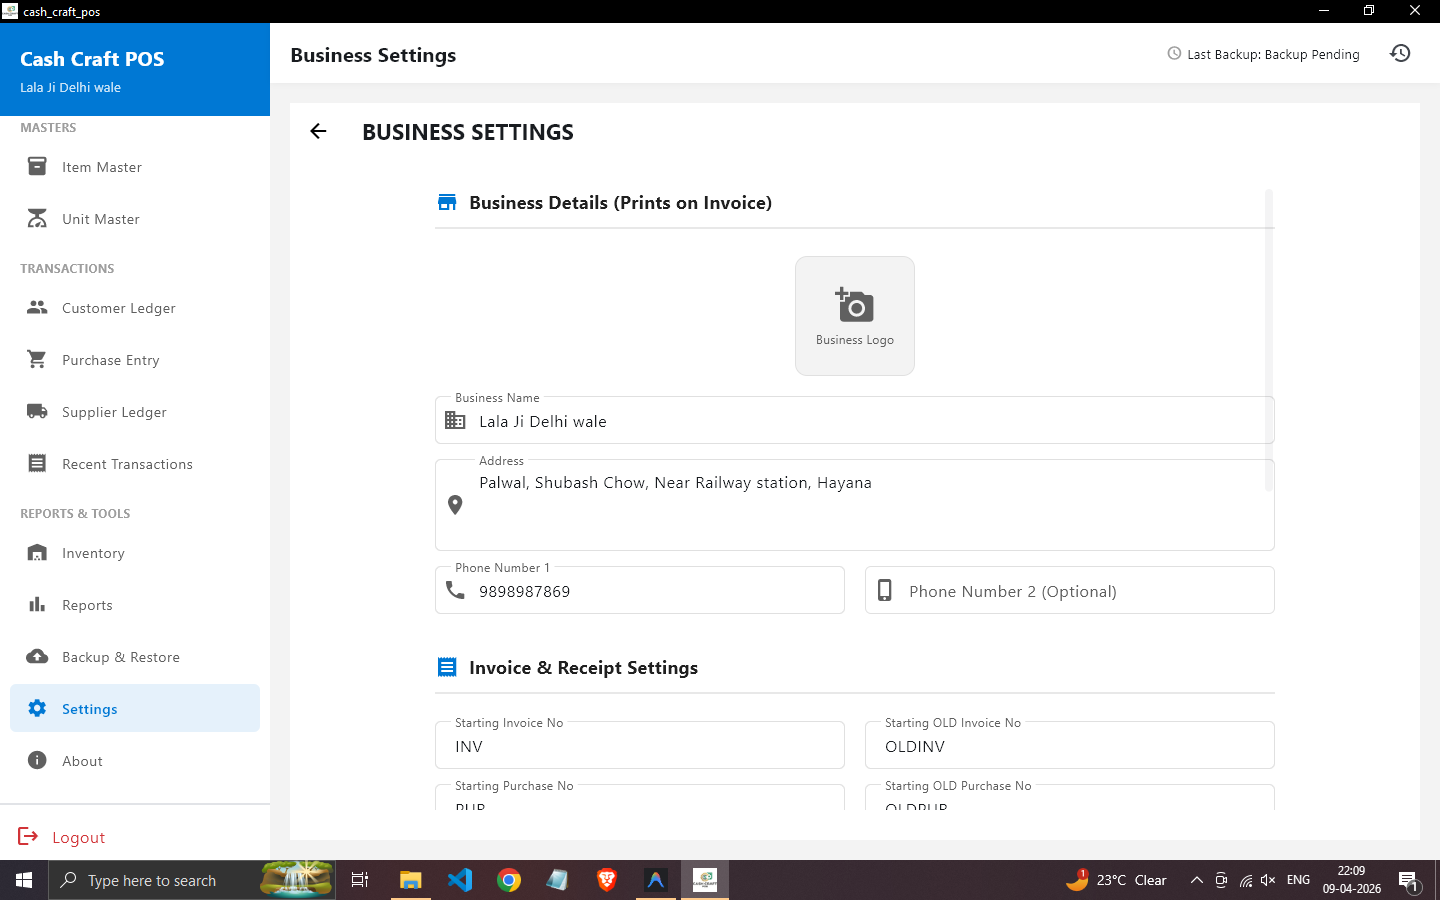
Task: Go to Reports section
Action: pos(135,605)
